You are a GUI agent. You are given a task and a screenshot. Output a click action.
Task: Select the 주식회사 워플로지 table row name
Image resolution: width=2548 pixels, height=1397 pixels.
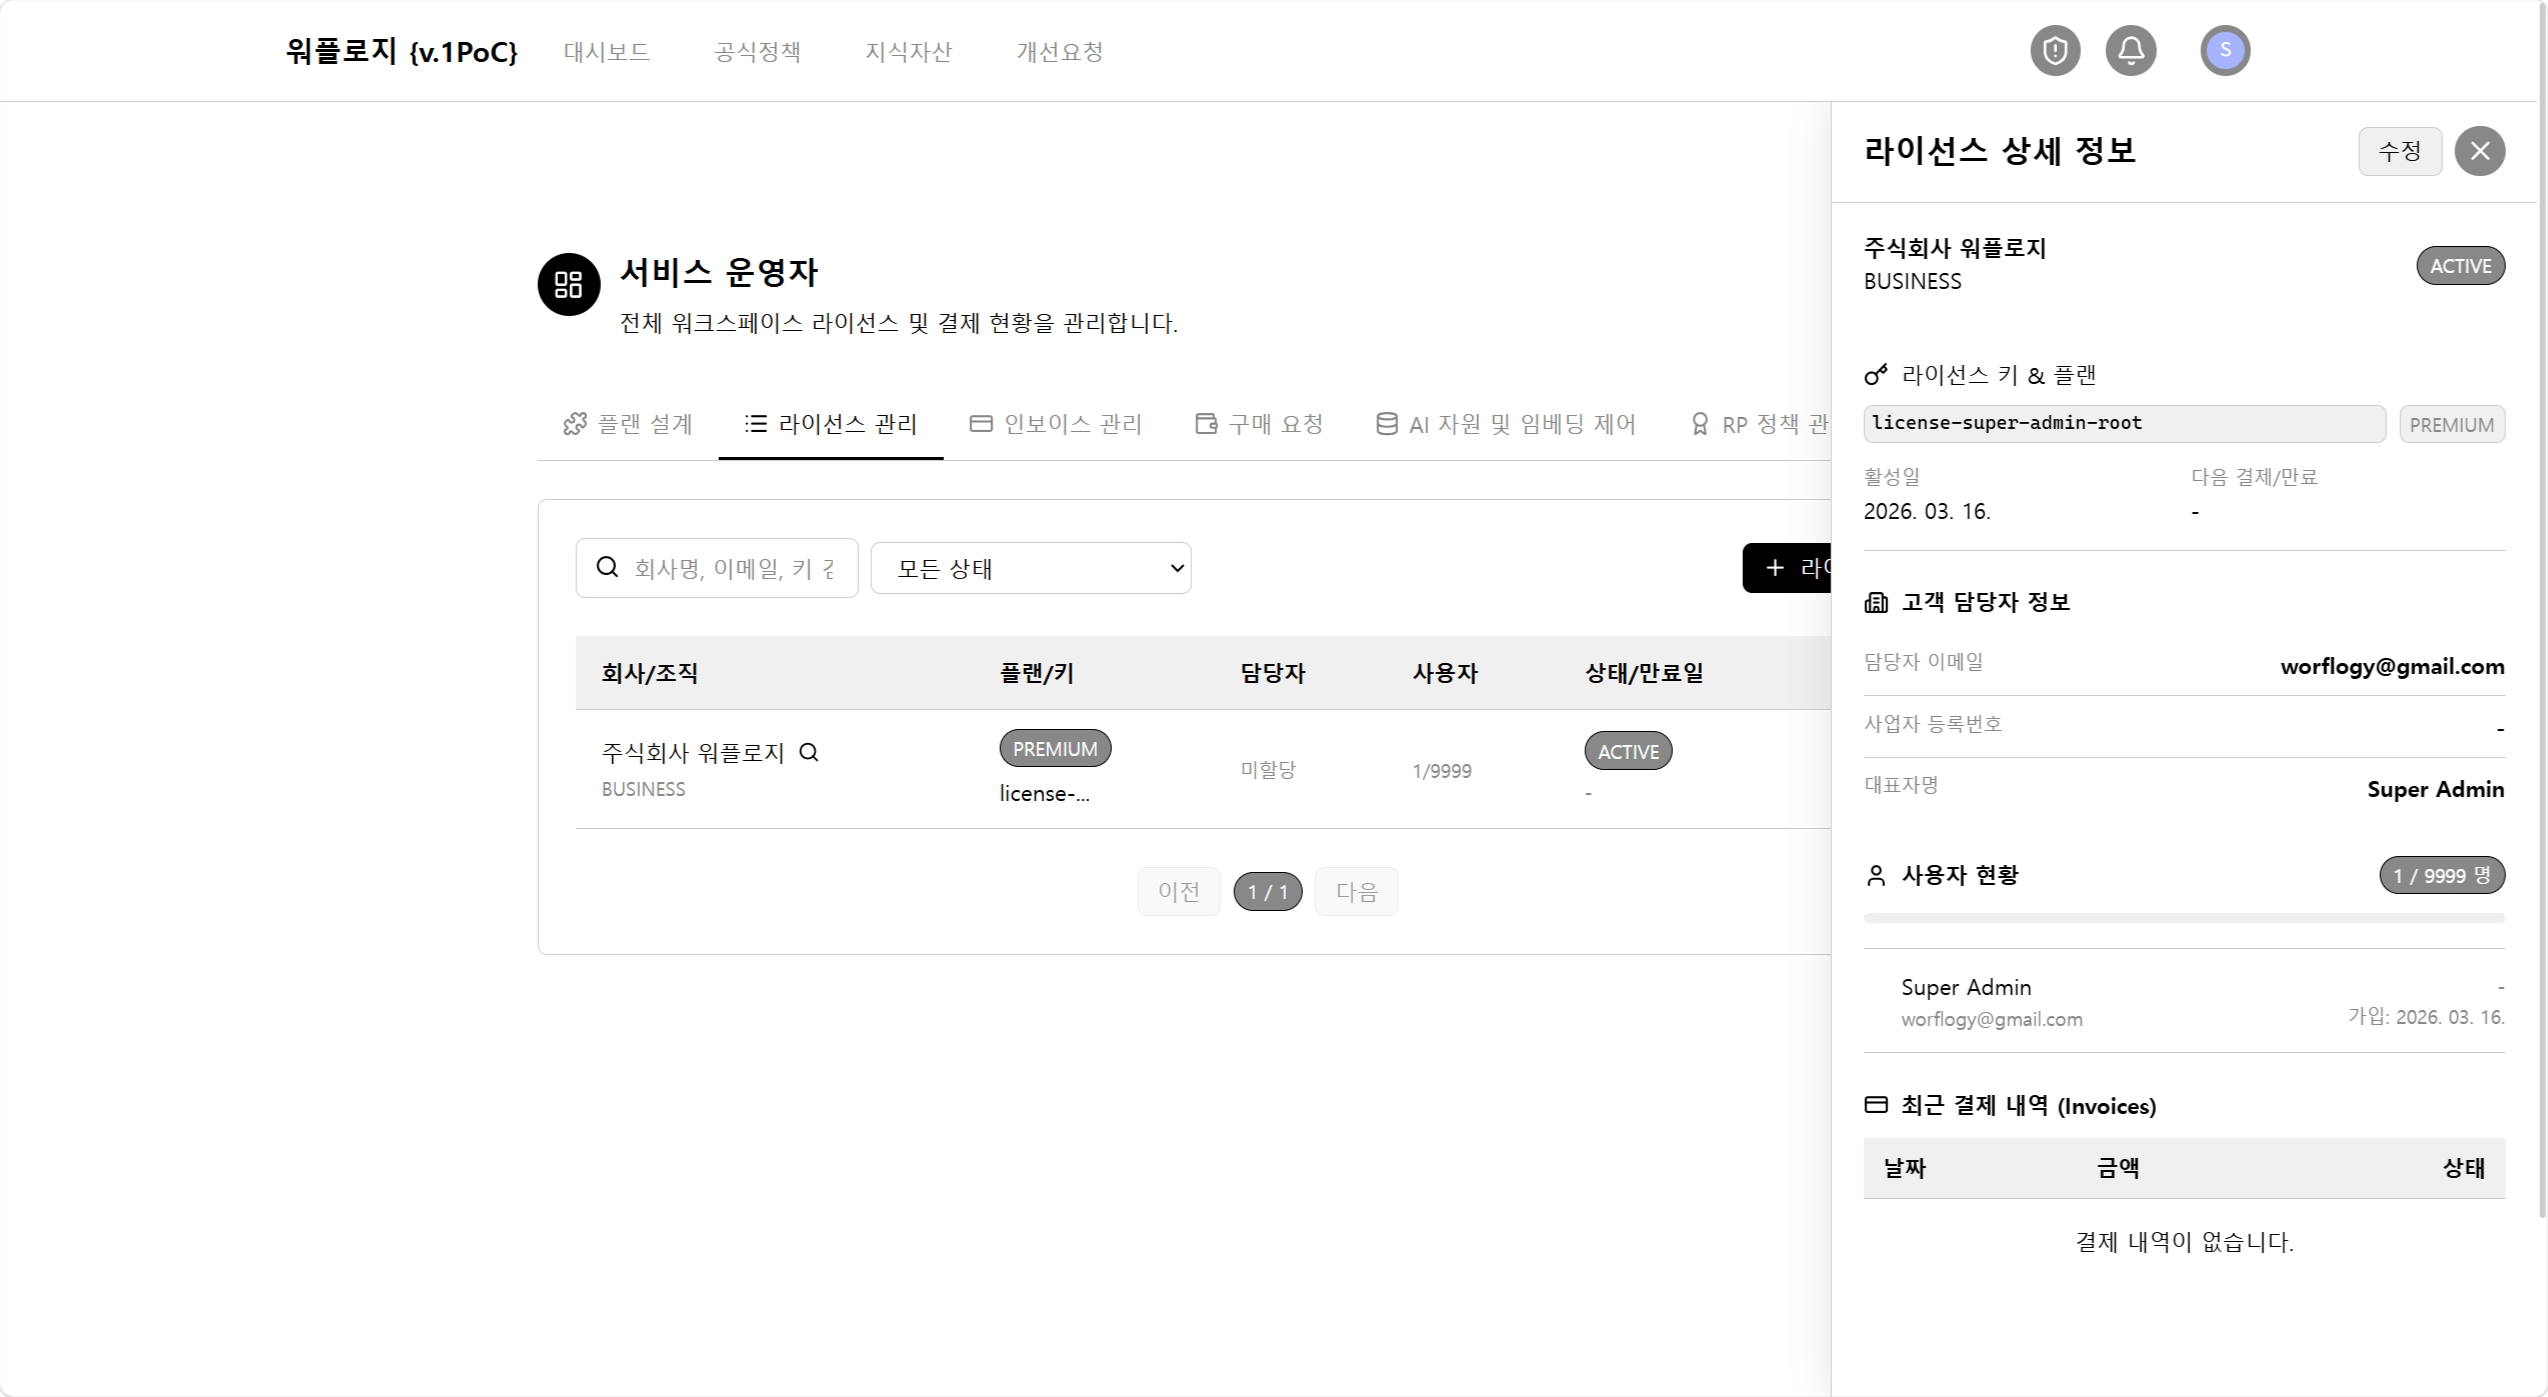pyautogui.click(x=693, y=752)
